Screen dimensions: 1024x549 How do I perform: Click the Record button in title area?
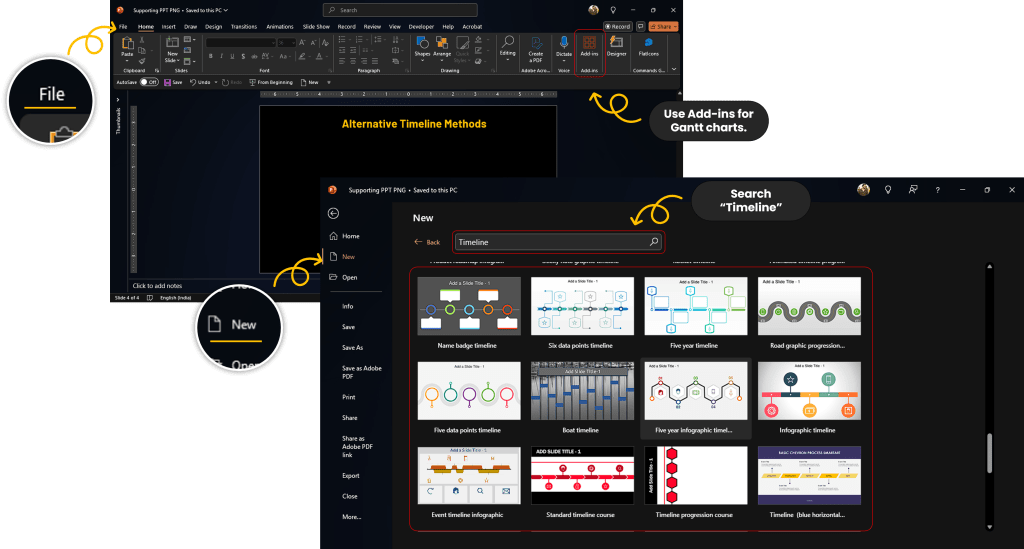(618, 26)
